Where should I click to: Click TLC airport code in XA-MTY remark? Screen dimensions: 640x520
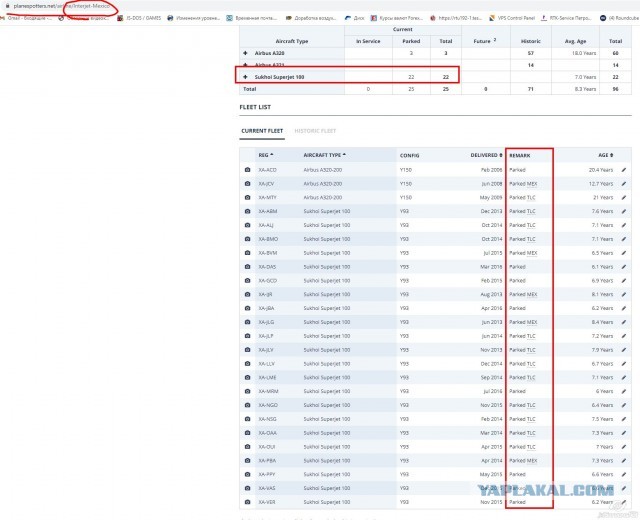531,198
